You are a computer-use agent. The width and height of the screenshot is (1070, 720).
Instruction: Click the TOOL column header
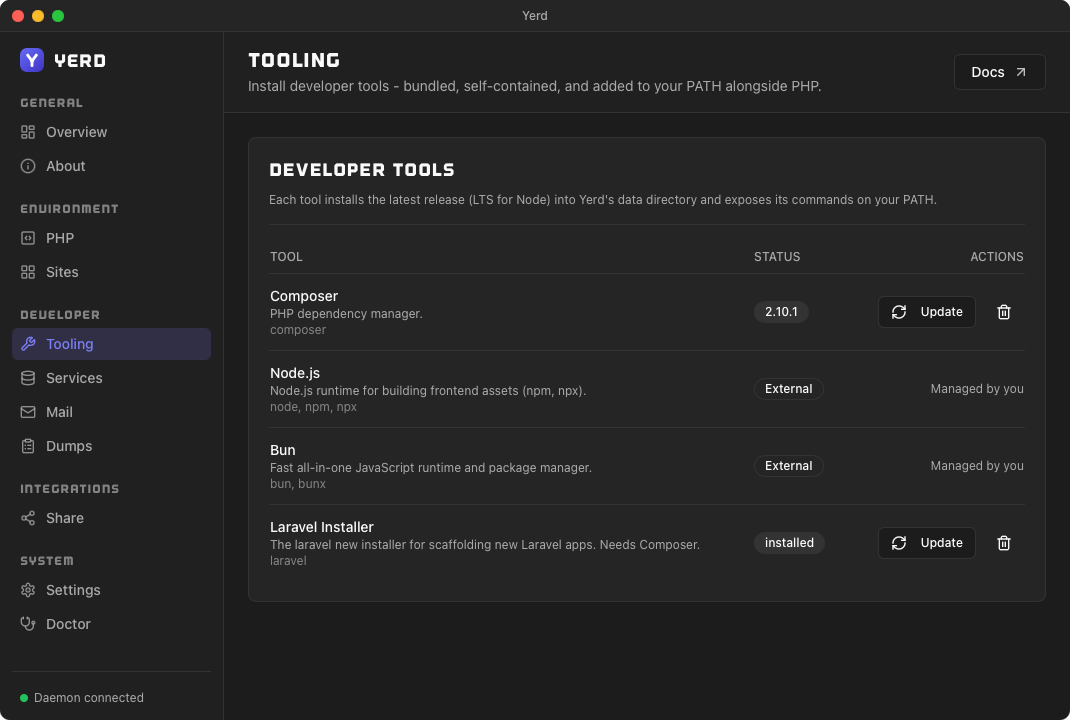(286, 257)
